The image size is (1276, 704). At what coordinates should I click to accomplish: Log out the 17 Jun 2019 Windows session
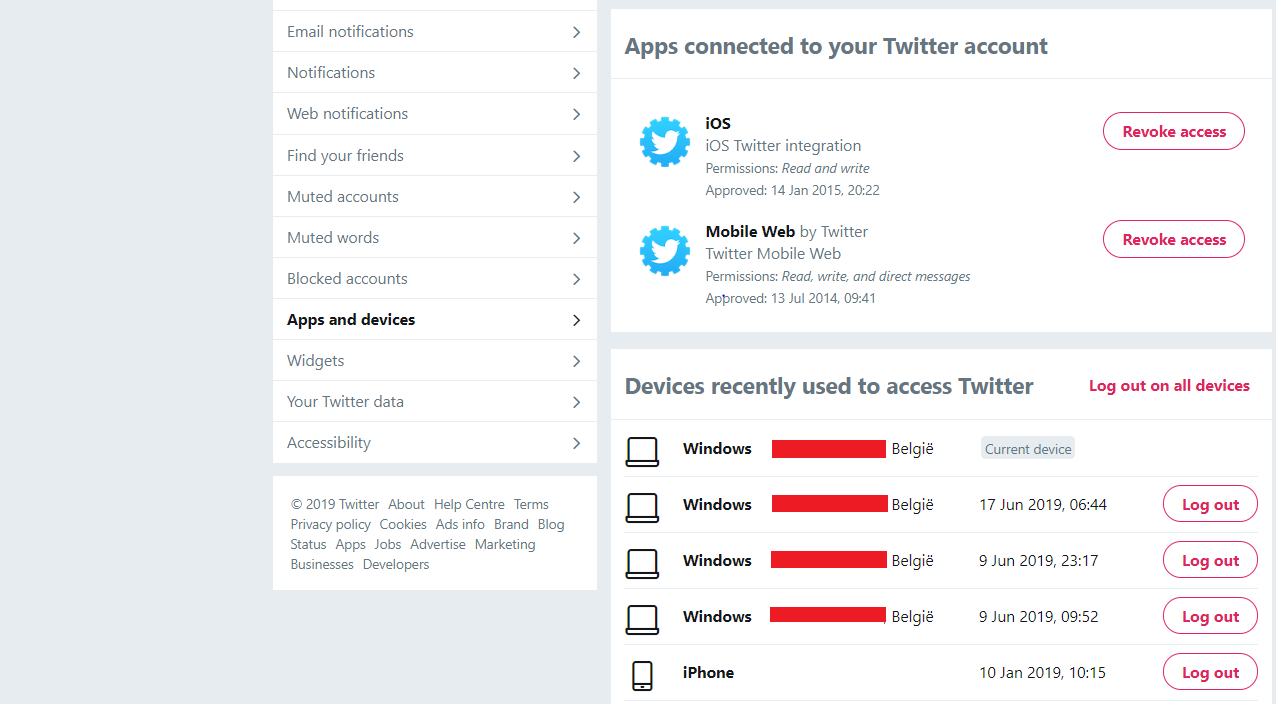coord(1210,504)
